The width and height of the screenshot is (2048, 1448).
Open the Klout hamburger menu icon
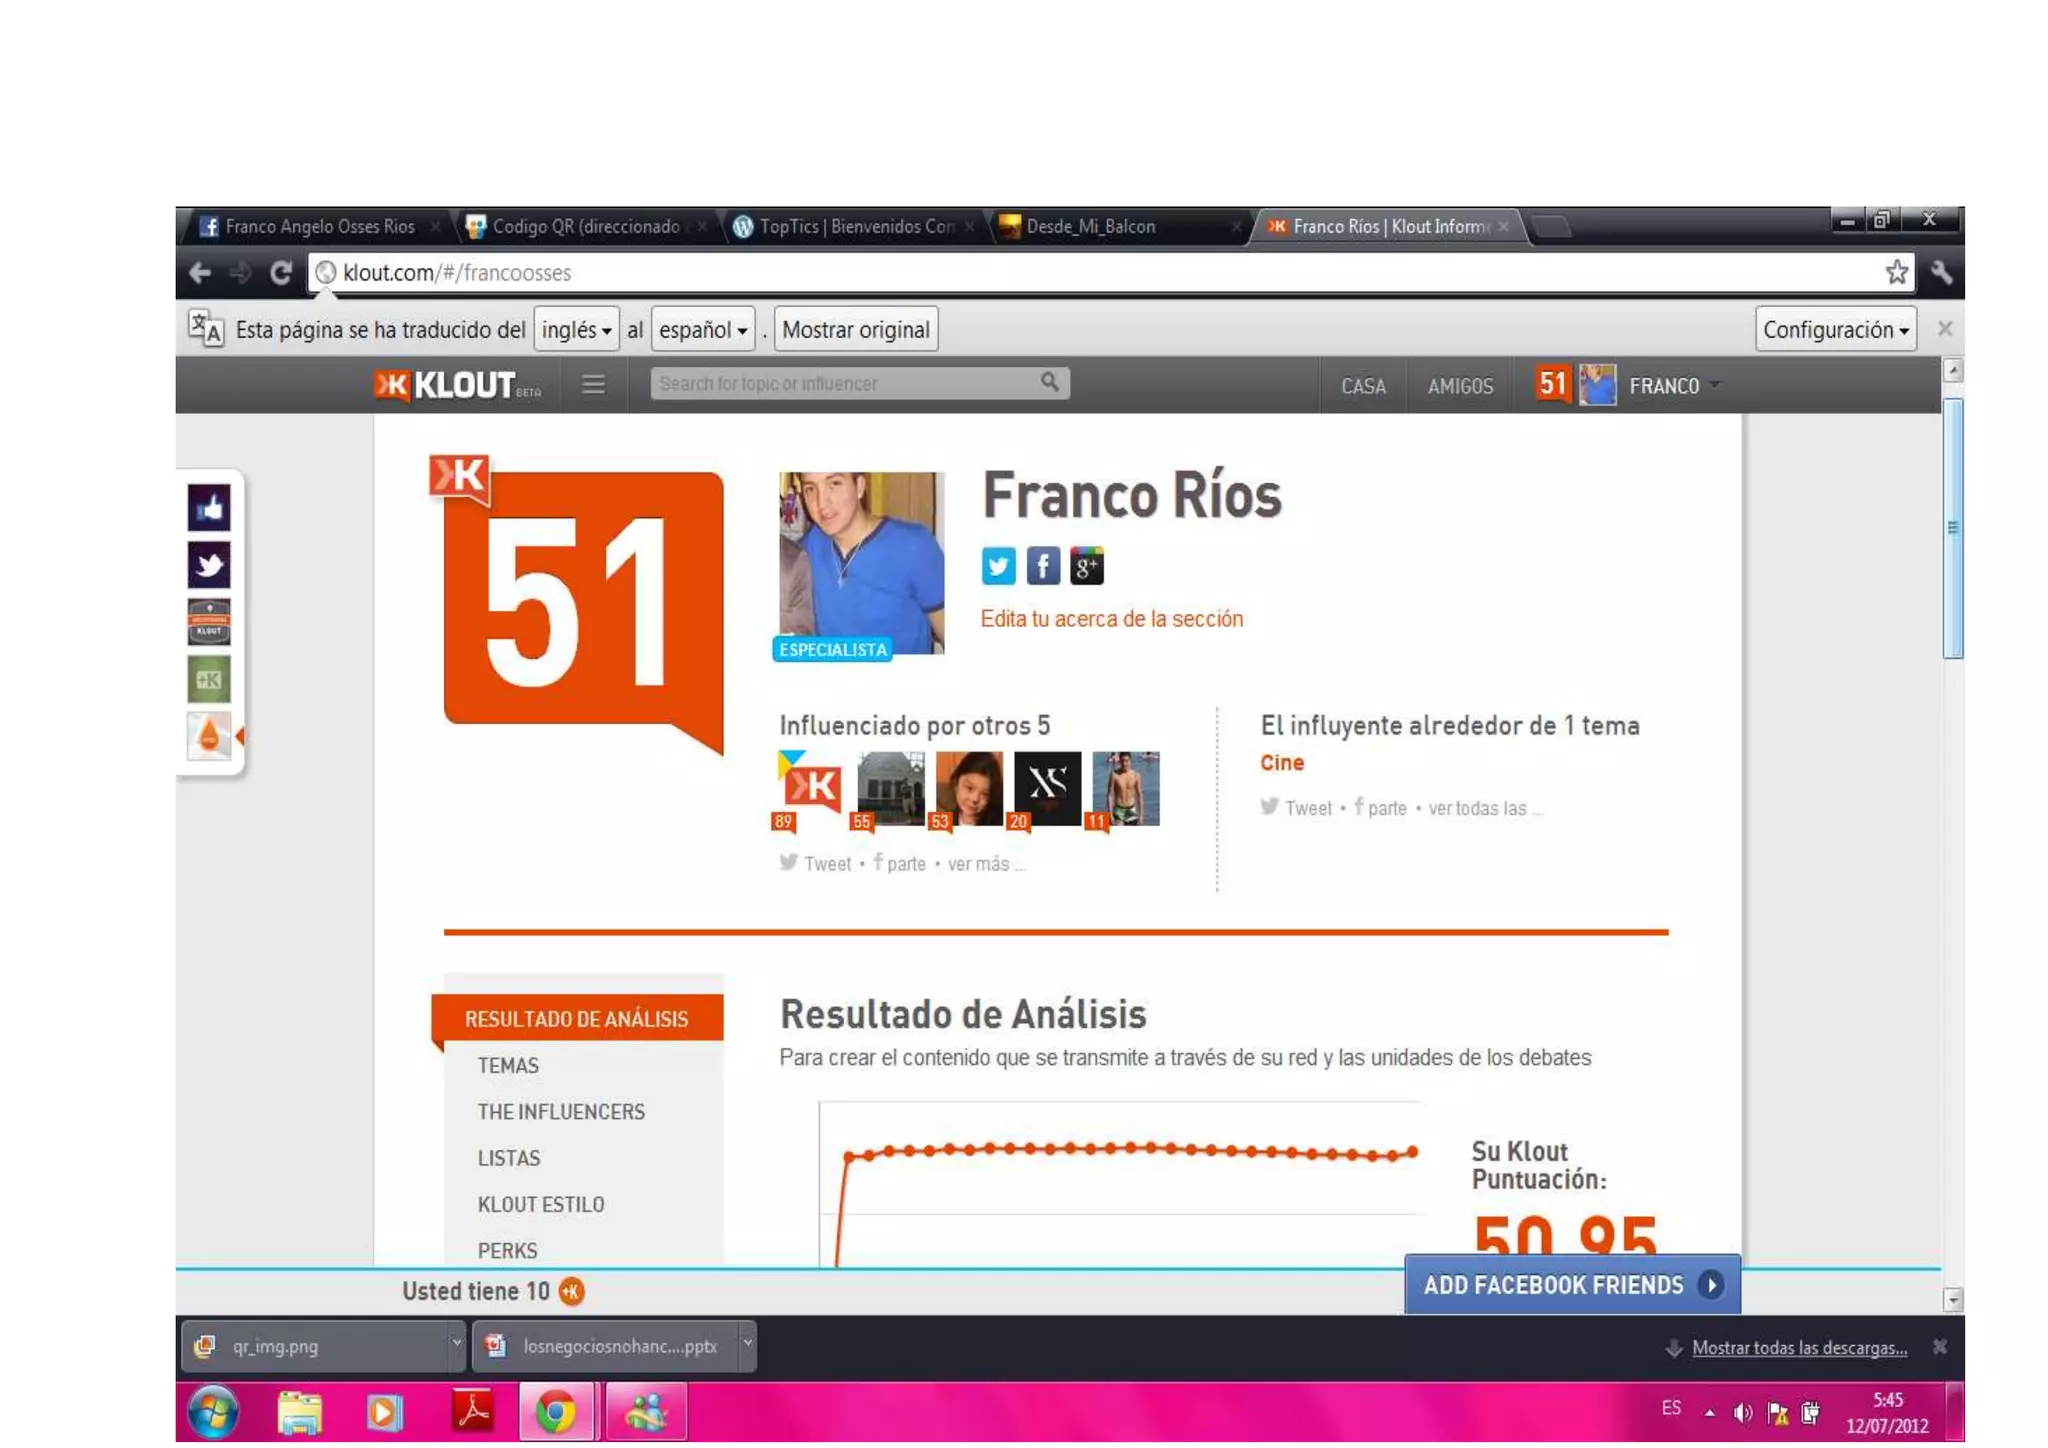click(x=593, y=385)
